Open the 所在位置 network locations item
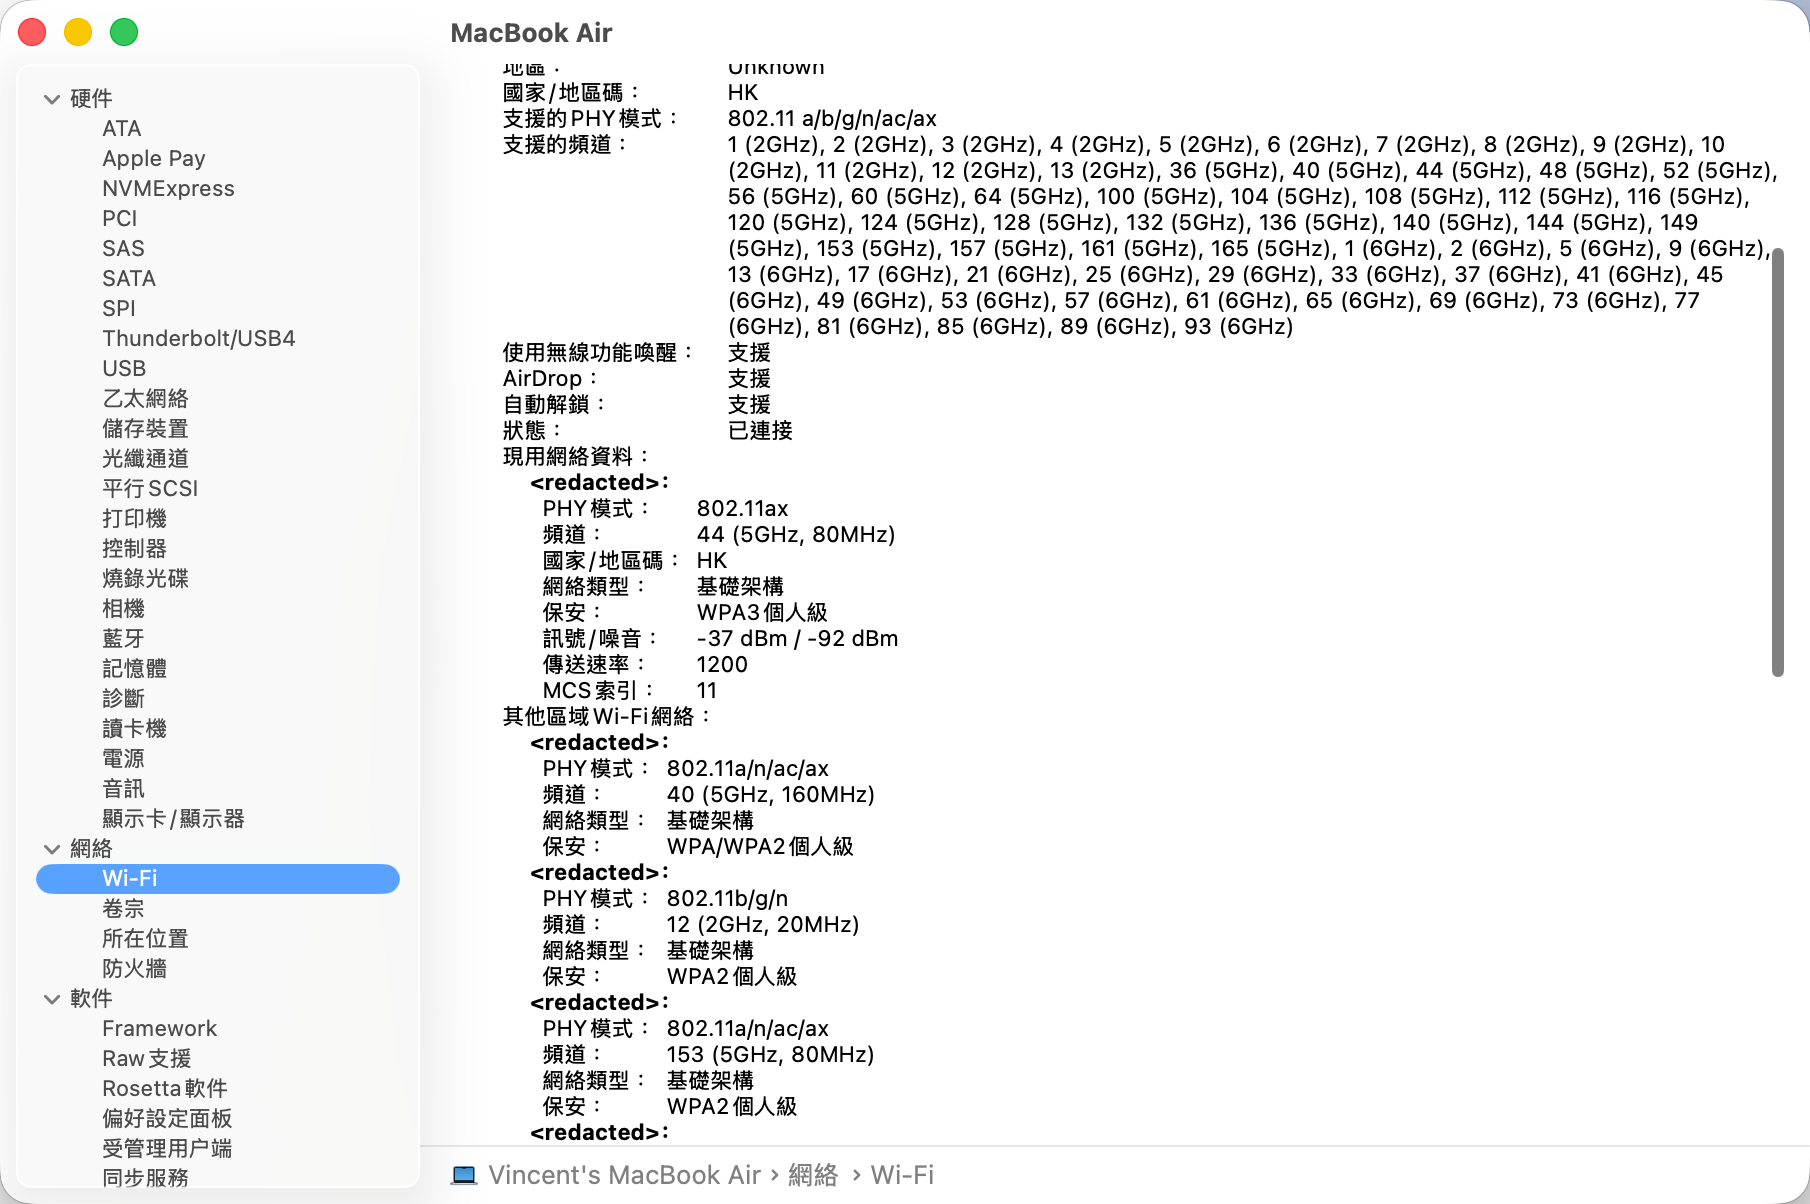 coord(145,939)
